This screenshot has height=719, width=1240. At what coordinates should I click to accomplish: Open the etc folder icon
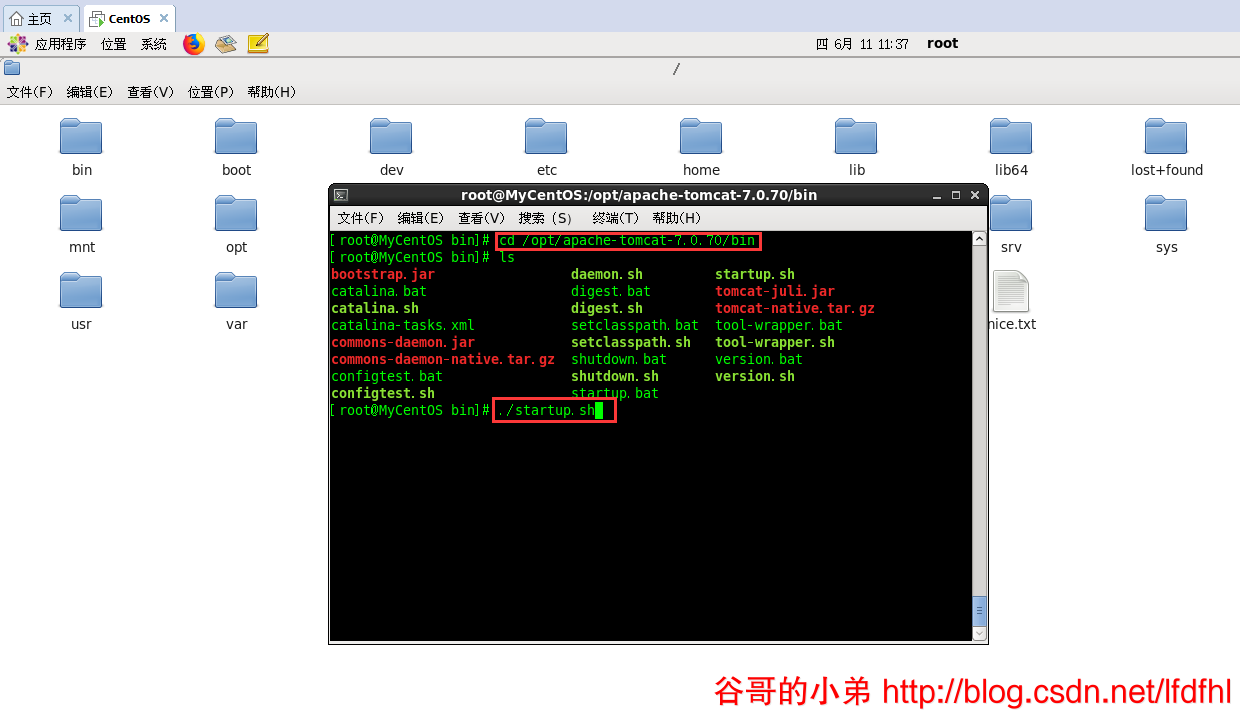[546, 136]
